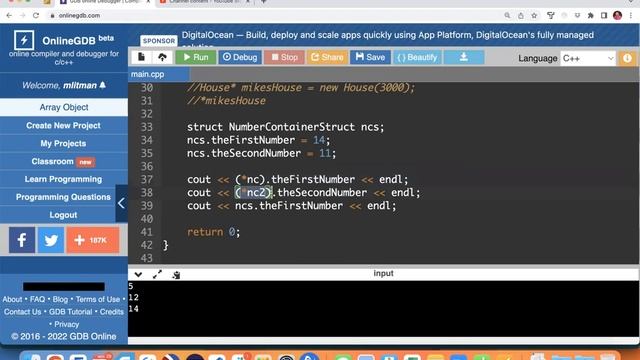This screenshot has width=640, height=360.
Task: Click the DigitalOcean sponsor ad text
Action: [388, 36]
